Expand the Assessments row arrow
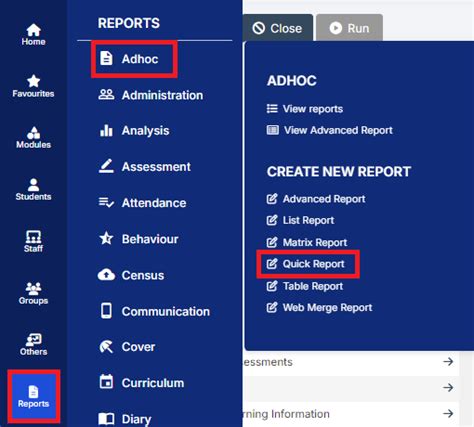Image resolution: width=474 pixels, height=427 pixels. click(448, 362)
